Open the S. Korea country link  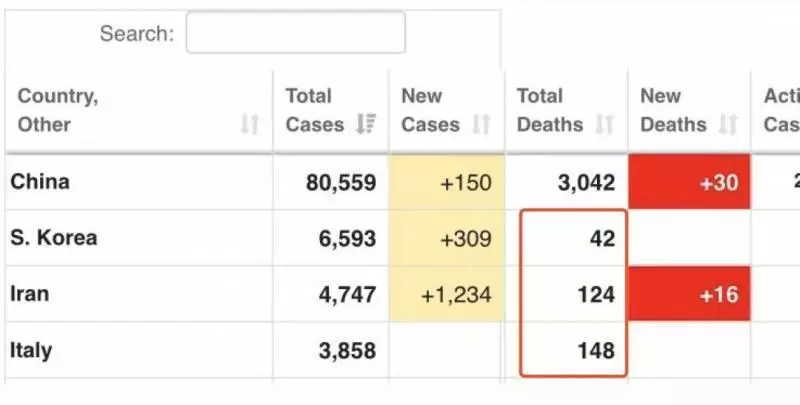click(54, 238)
